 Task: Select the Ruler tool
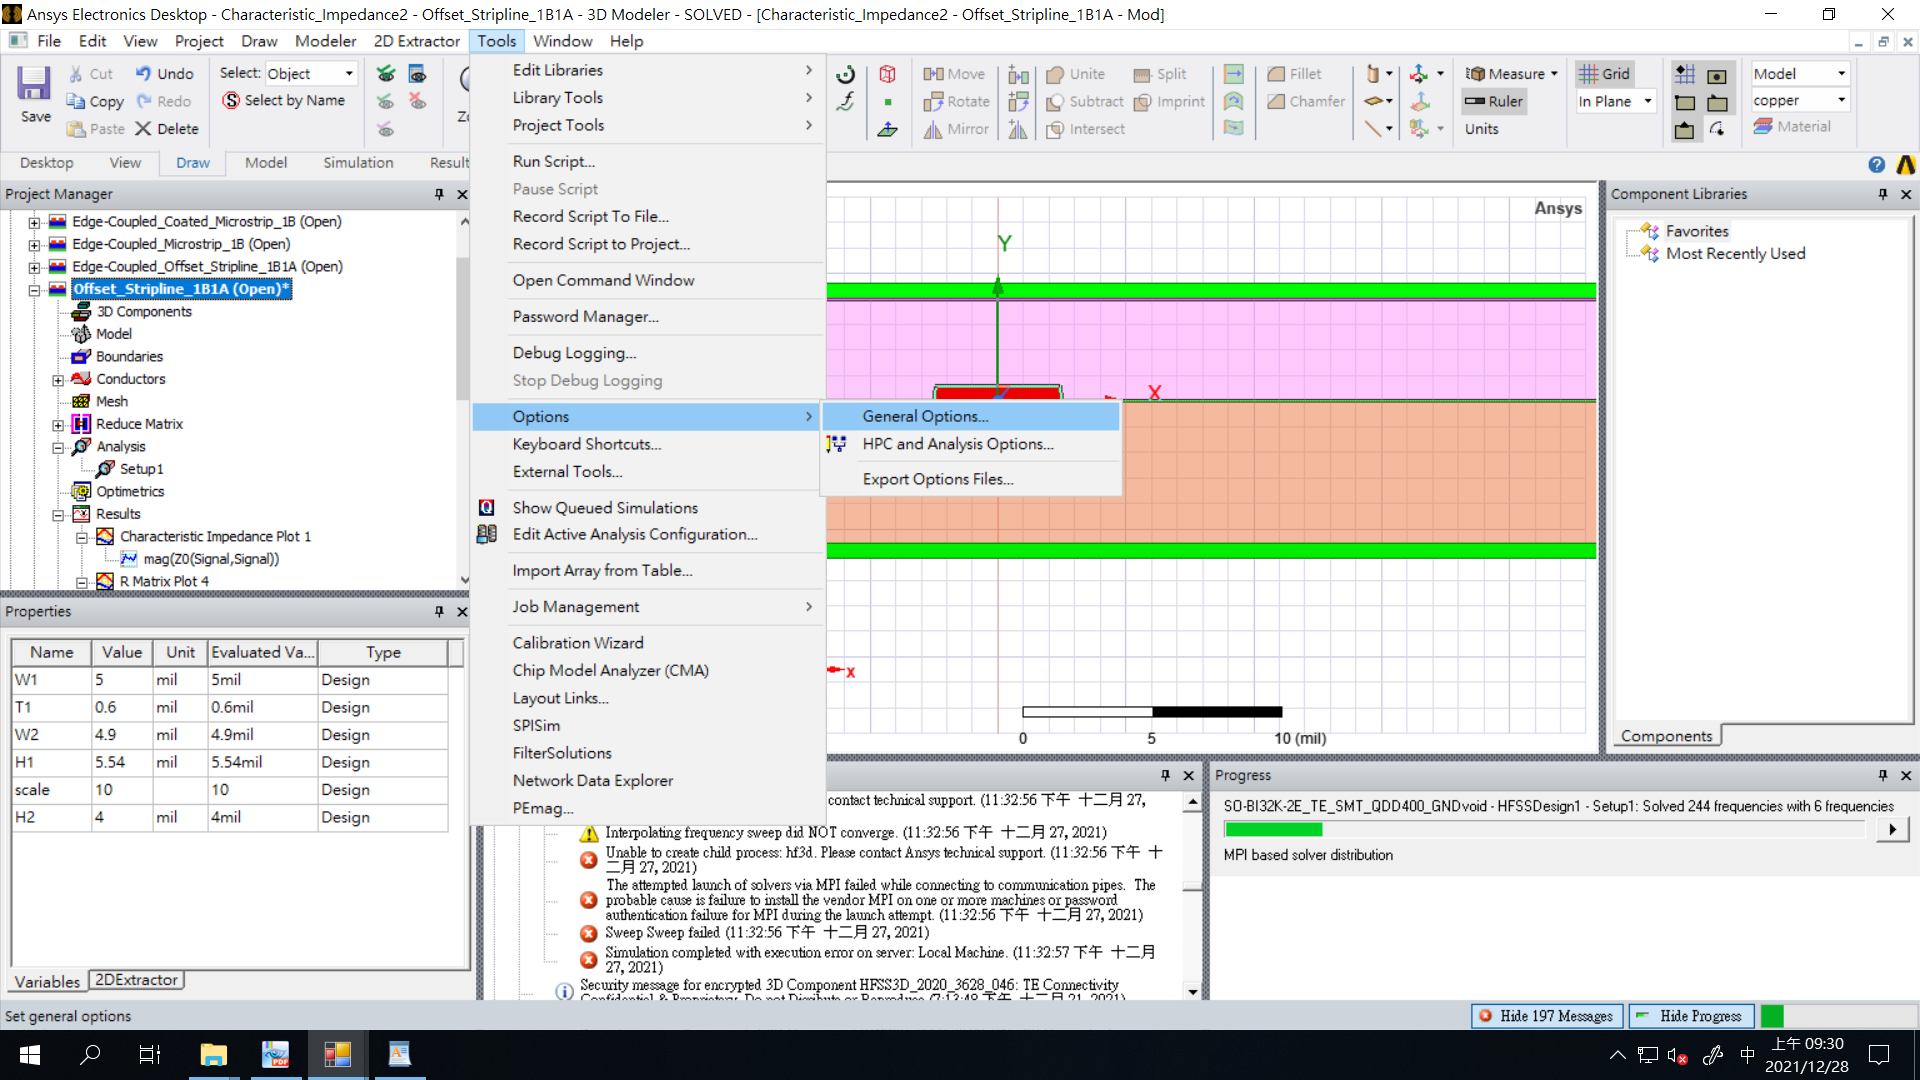point(1494,101)
